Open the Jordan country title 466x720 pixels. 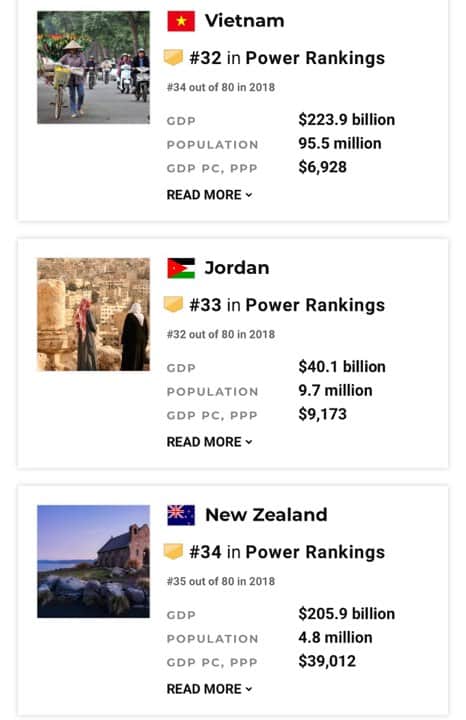point(237,268)
